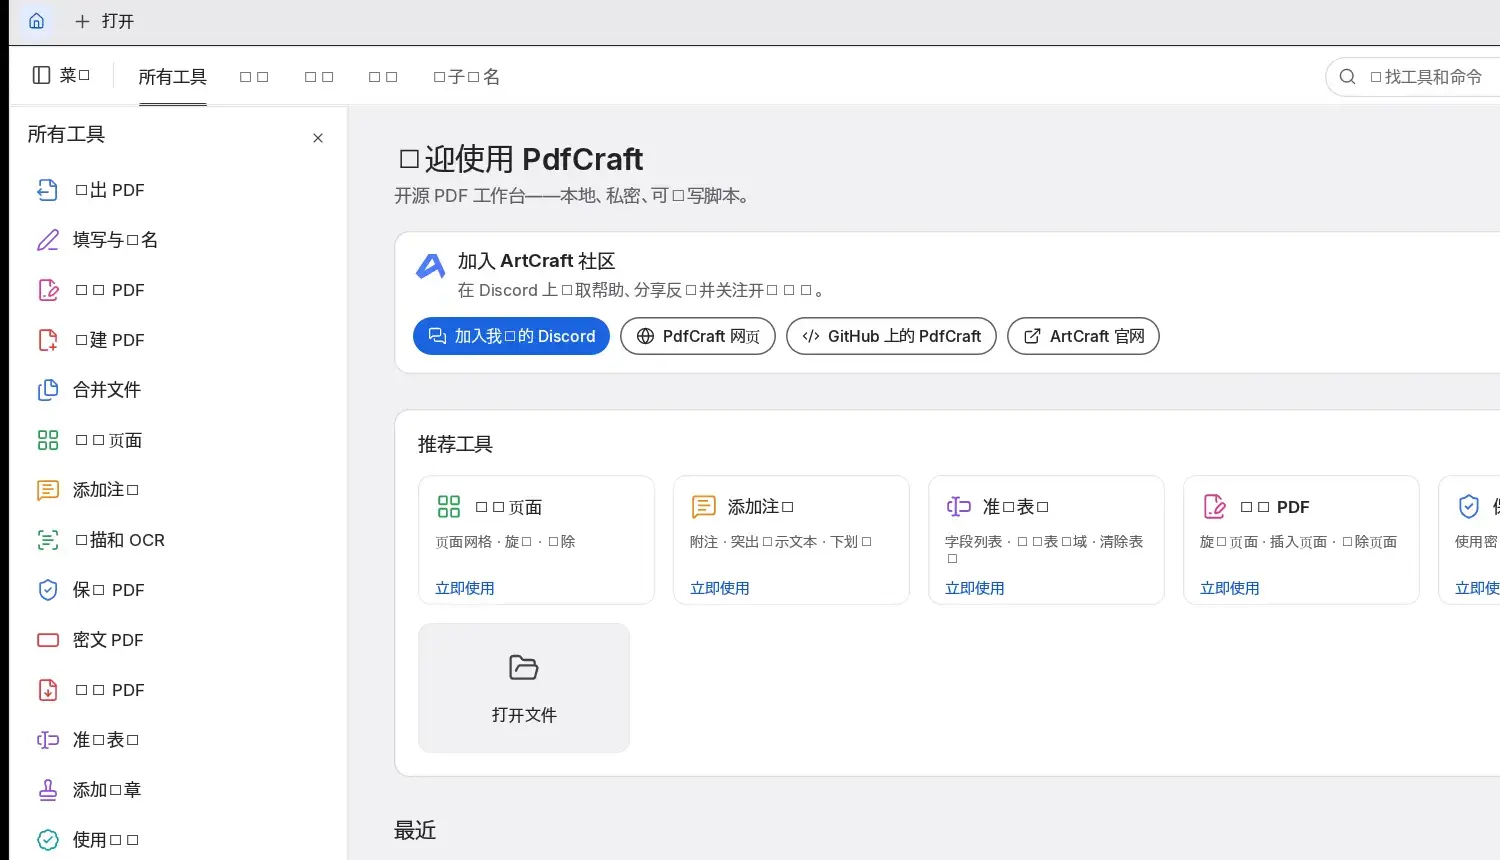The image size is (1500, 860).
Task: Open GitHub 上的 PdfCraft button
Action: point(891,336)
